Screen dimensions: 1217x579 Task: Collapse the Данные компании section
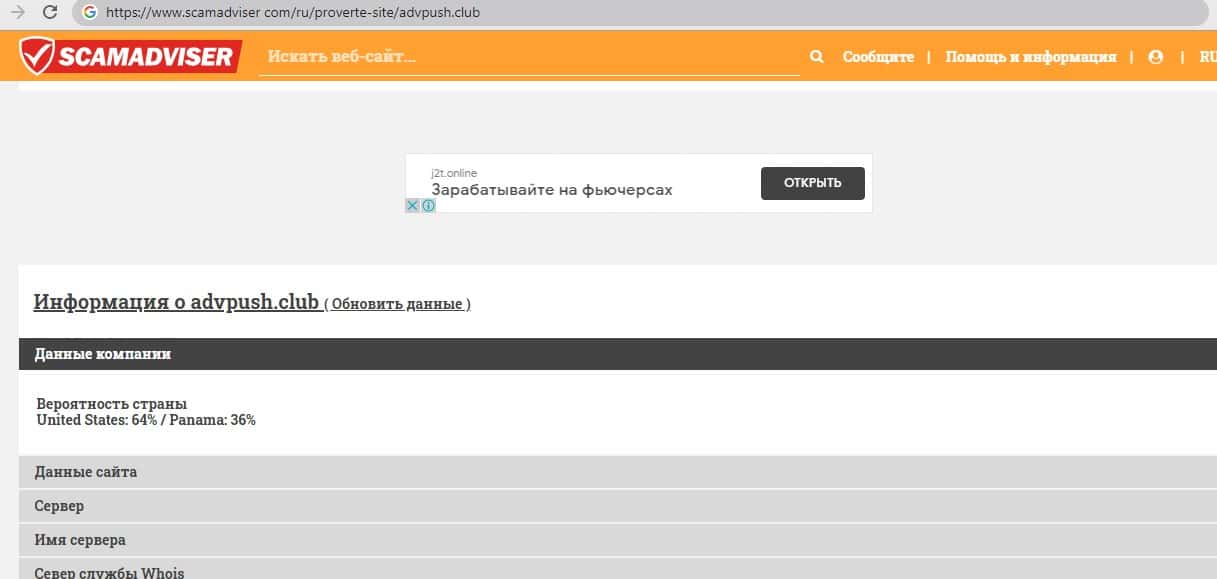617,354
